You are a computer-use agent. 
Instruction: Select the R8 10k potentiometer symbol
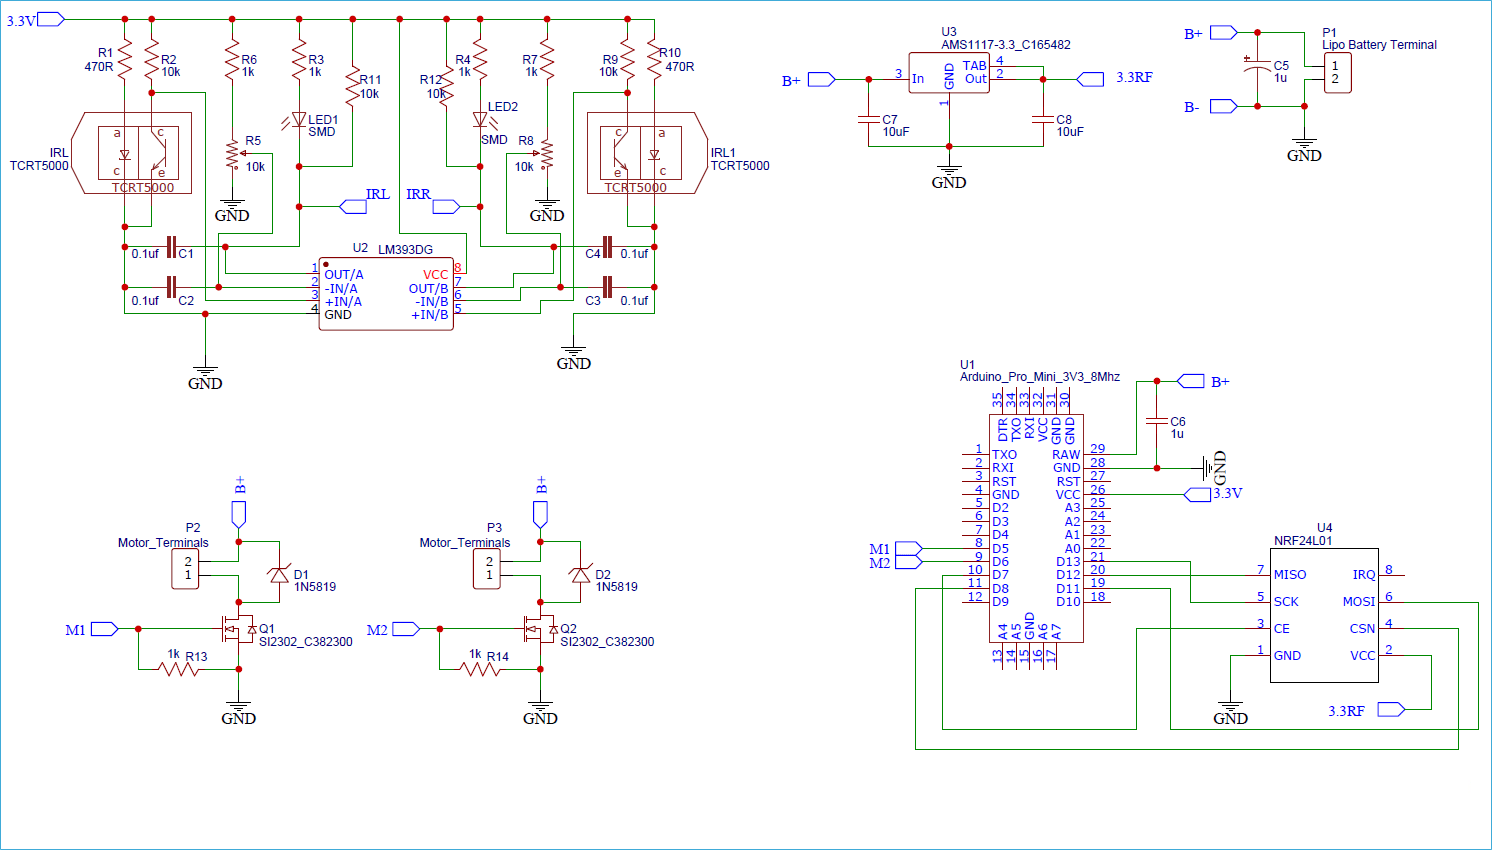click(546, 155)
